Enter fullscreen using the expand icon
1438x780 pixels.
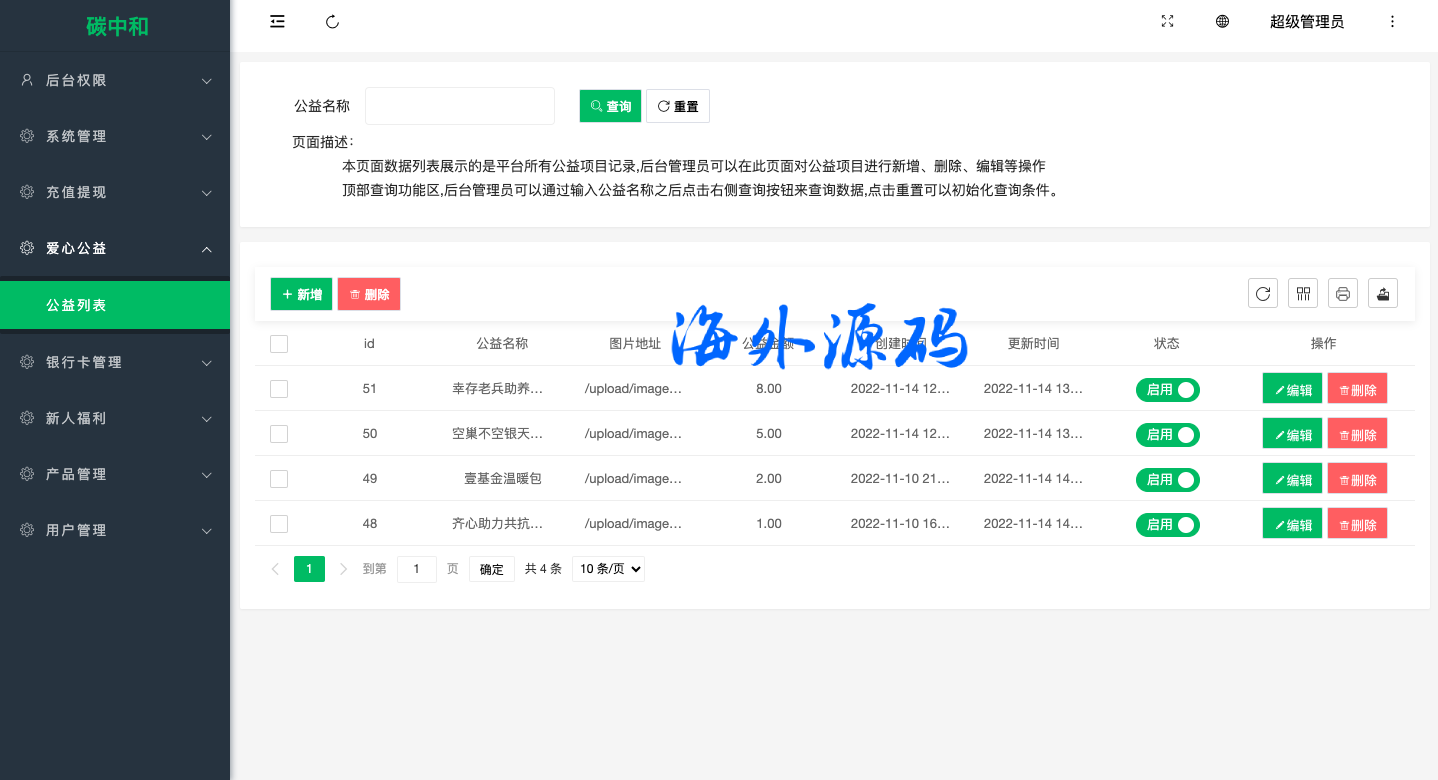click(1167, 22)
